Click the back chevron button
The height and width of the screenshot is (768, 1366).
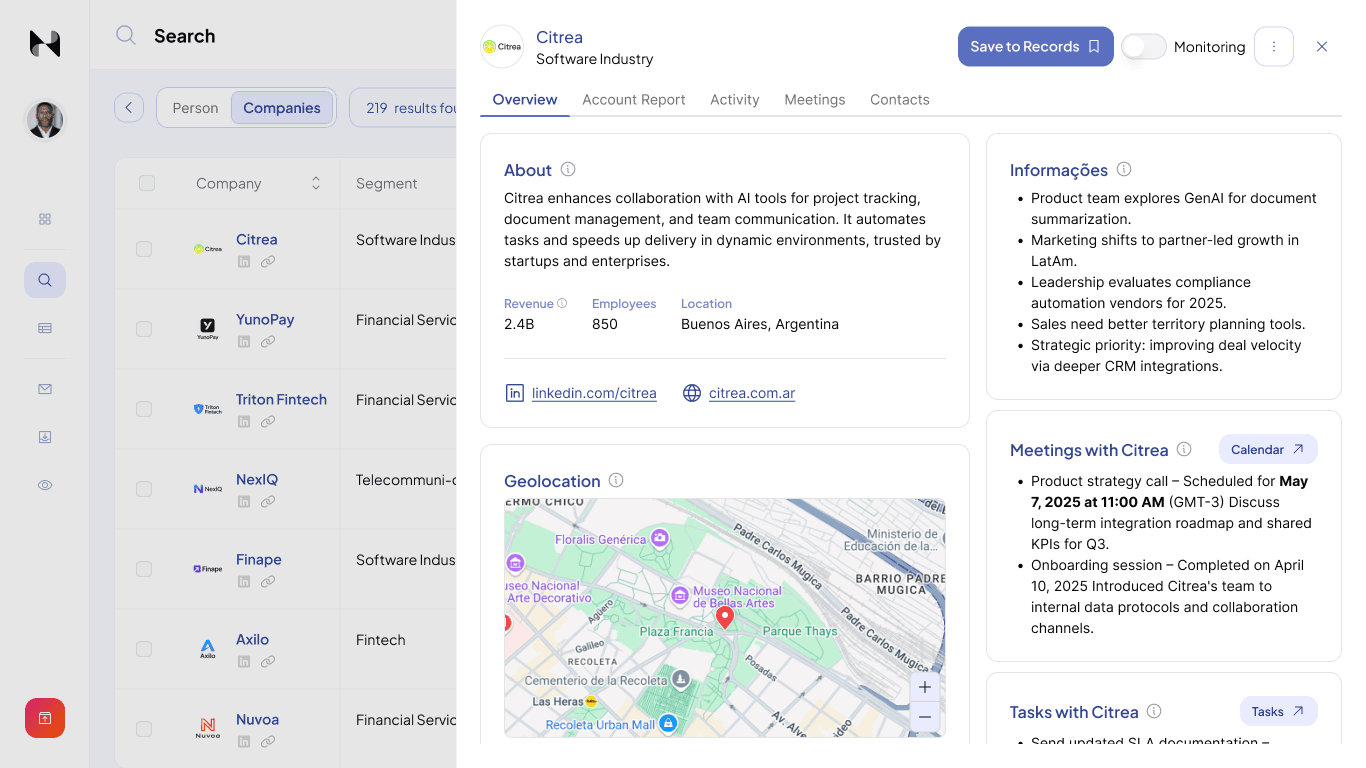click(129, 108)
